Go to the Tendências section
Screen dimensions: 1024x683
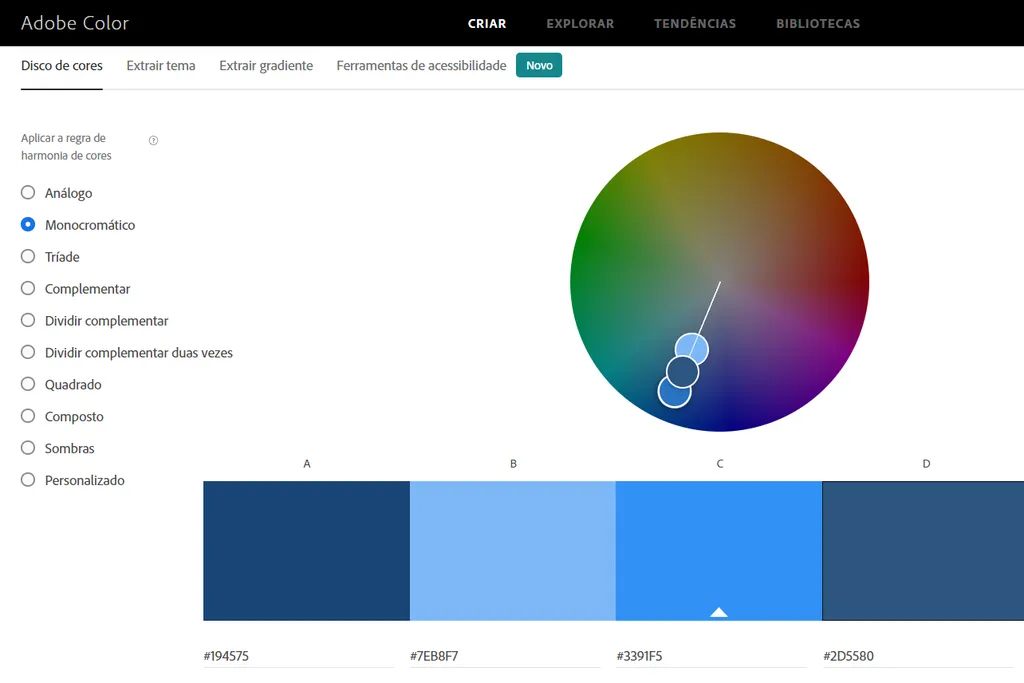[695, 23]
